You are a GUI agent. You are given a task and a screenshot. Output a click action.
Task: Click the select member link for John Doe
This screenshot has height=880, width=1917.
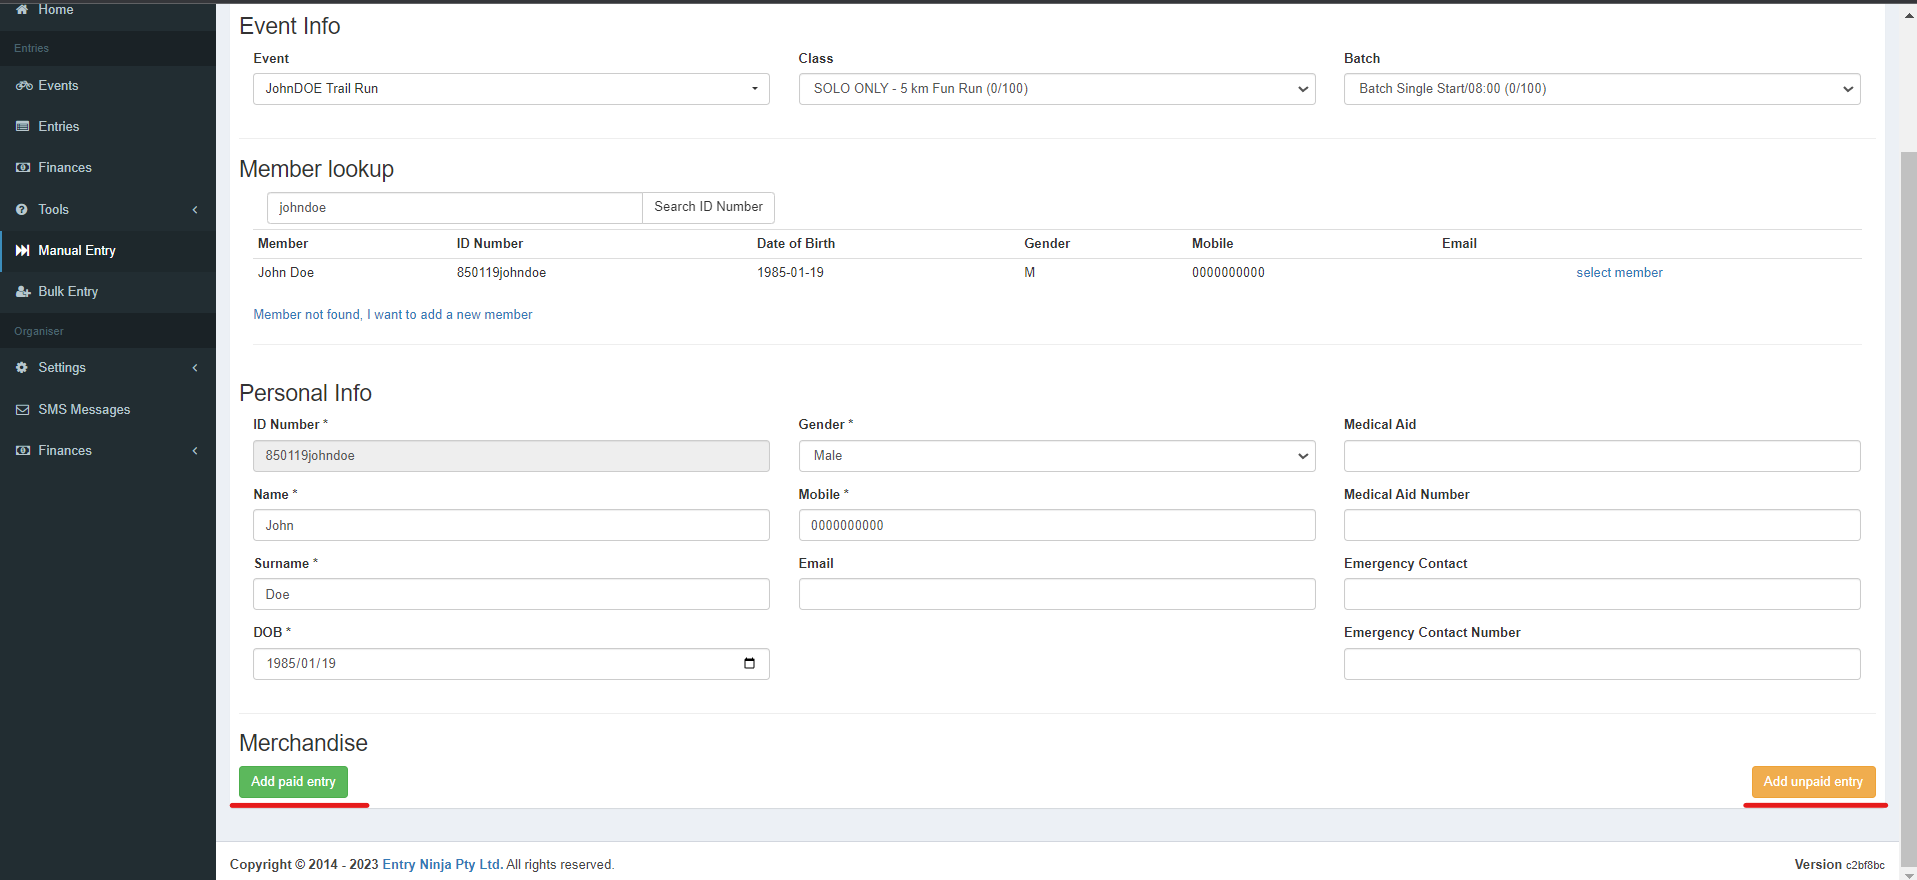(x=1619, y=273)
